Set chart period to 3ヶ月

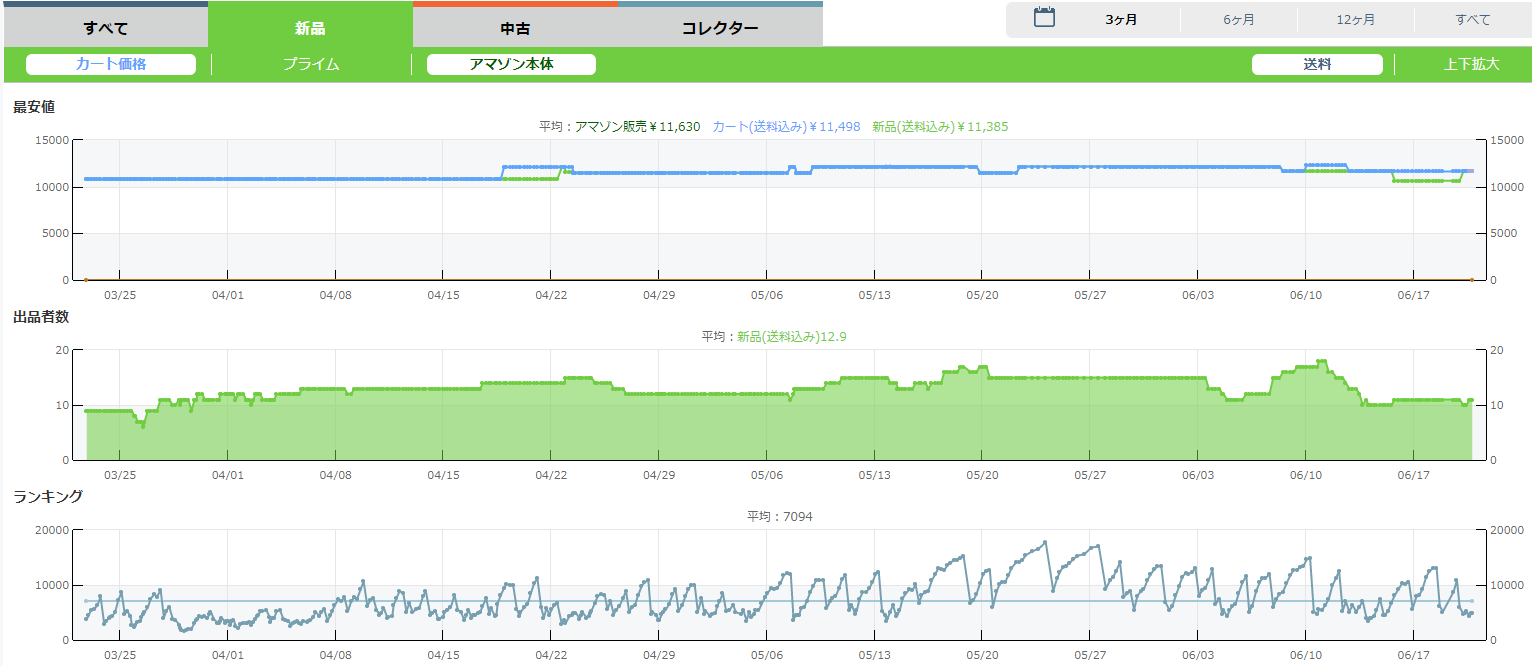(1121, 20)
